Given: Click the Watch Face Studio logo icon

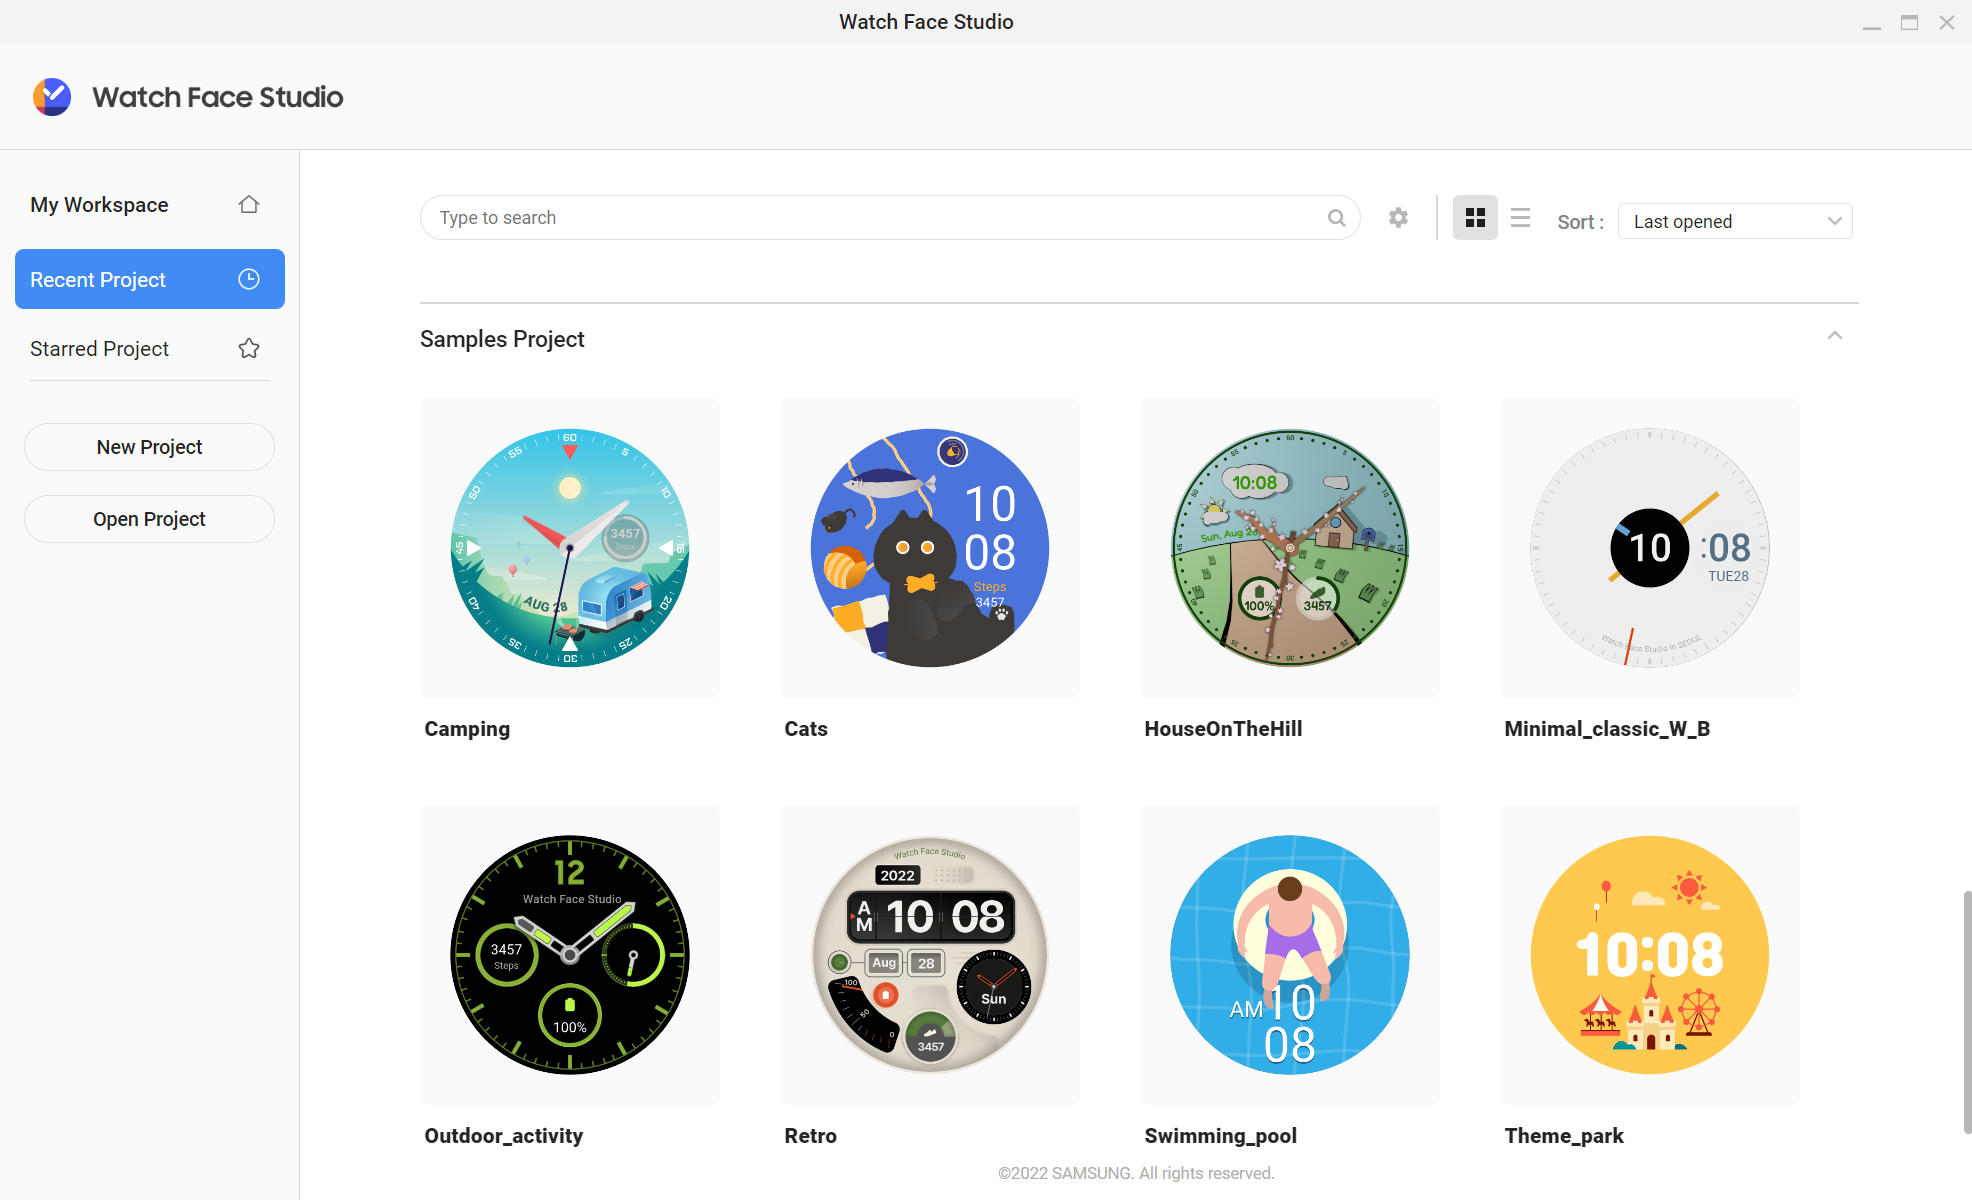Looking at the screenshot, I should [x=52, y=97].
